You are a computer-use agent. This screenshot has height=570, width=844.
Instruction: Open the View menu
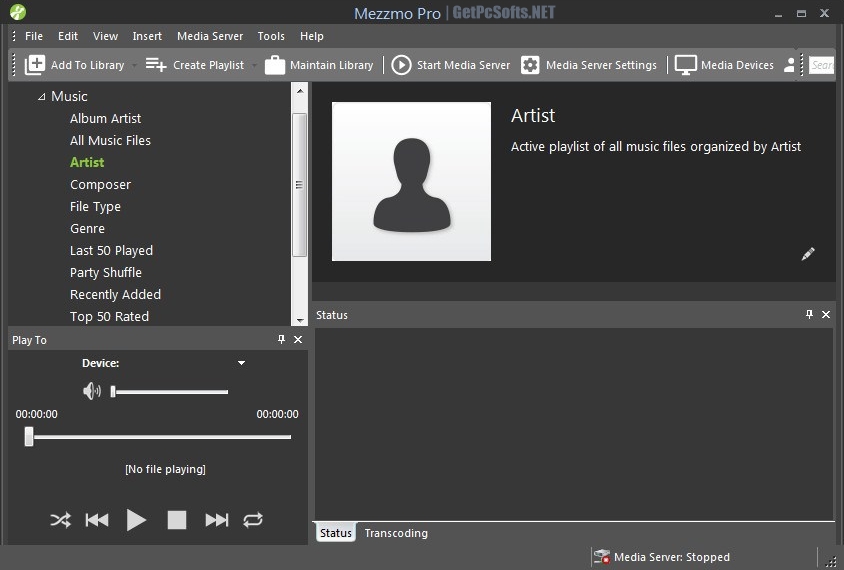pyautogui.click(x=105, y=36)
